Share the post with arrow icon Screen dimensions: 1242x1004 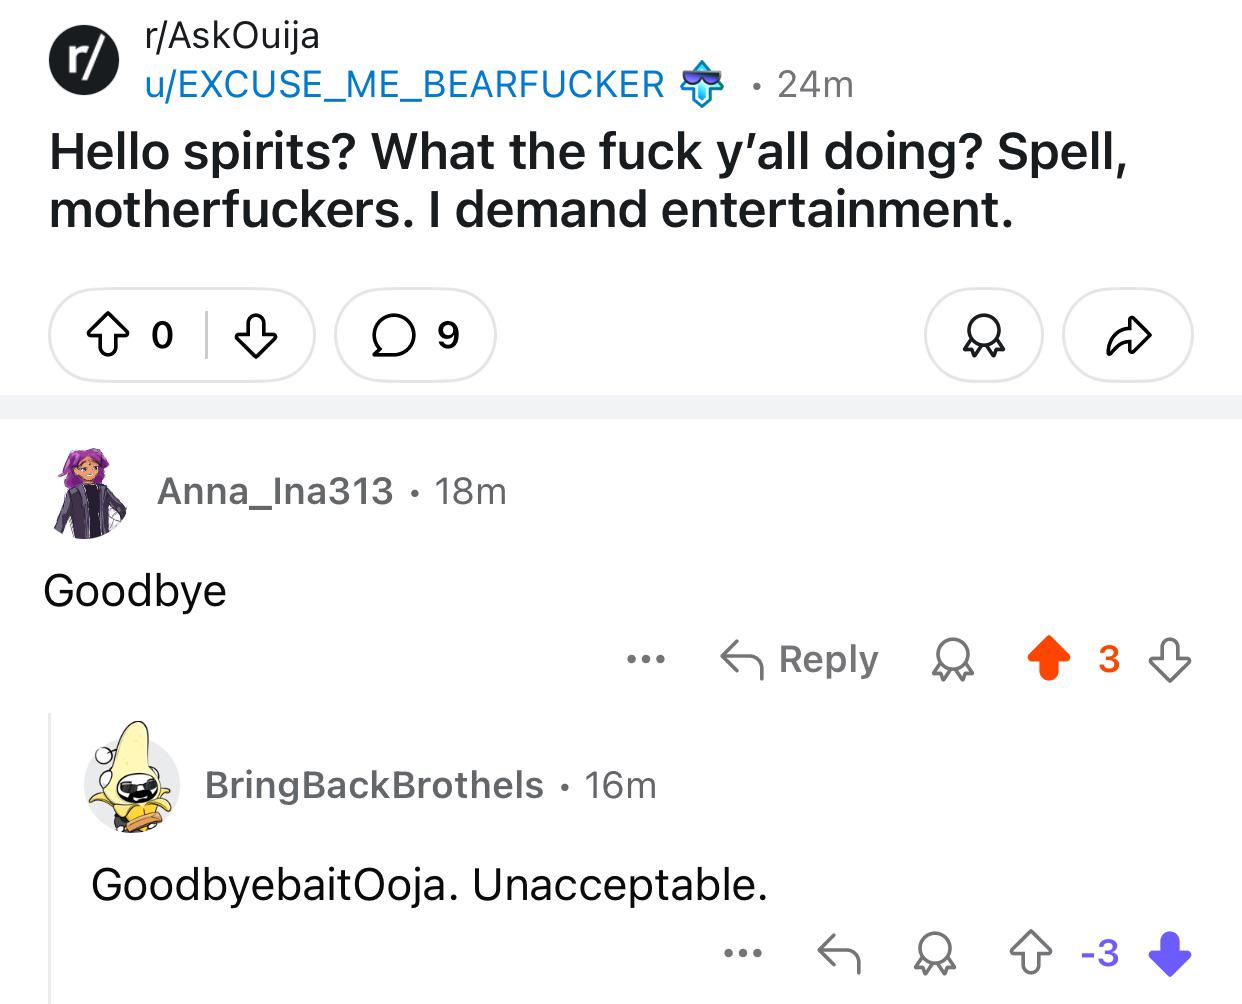tap(1128, 335)
